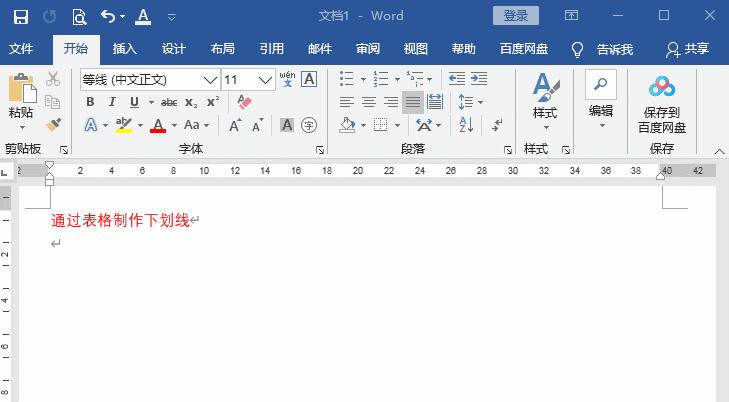Activate the format painter brush
This screenshot has height=402, width=729.
click(x=53, y=125)
